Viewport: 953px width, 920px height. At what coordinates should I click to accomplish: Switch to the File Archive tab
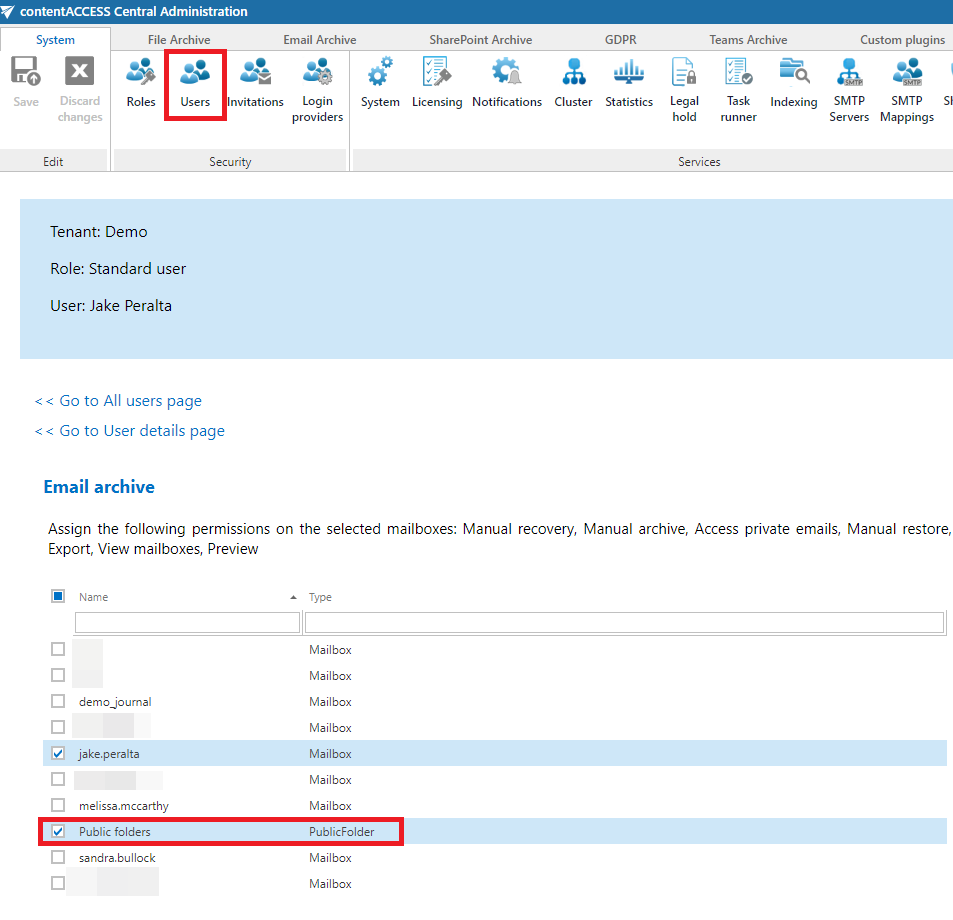(x=179, y=40)
